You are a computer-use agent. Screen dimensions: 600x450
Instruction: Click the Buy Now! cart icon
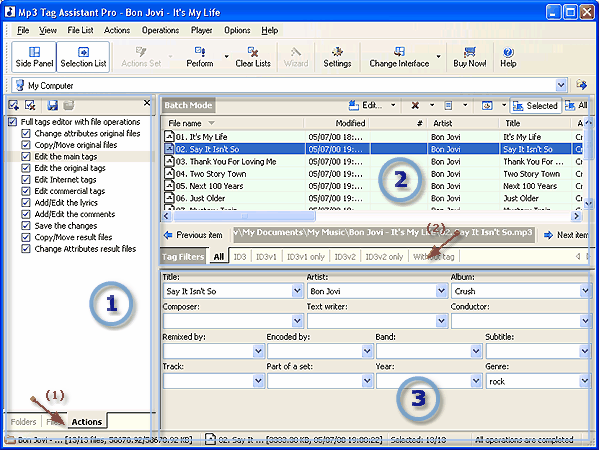point(470,52)
